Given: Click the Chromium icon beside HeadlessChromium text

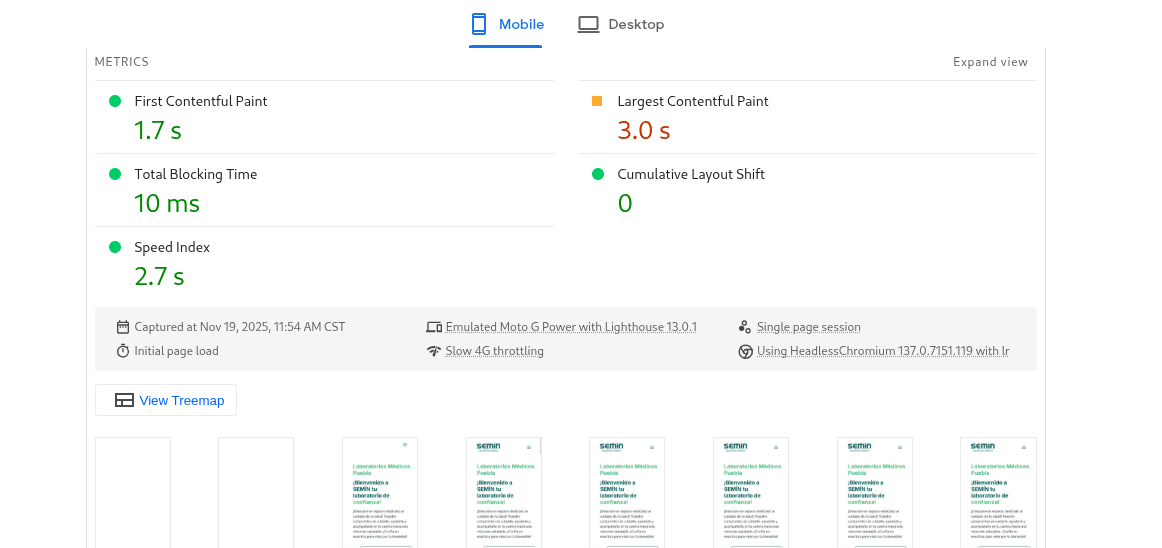Looking at the screenshot, I should [744, 351].
